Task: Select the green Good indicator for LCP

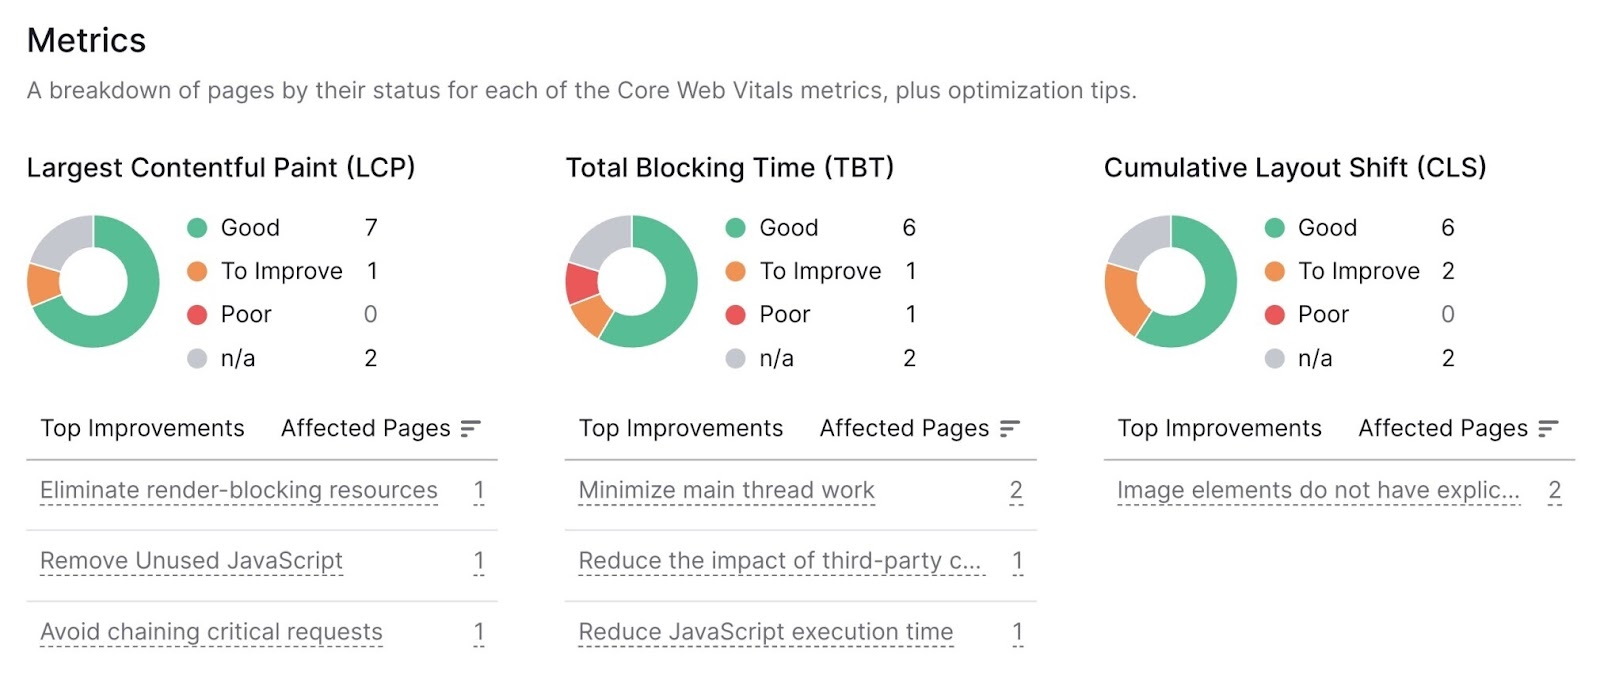Action: (x=197, y=227)
